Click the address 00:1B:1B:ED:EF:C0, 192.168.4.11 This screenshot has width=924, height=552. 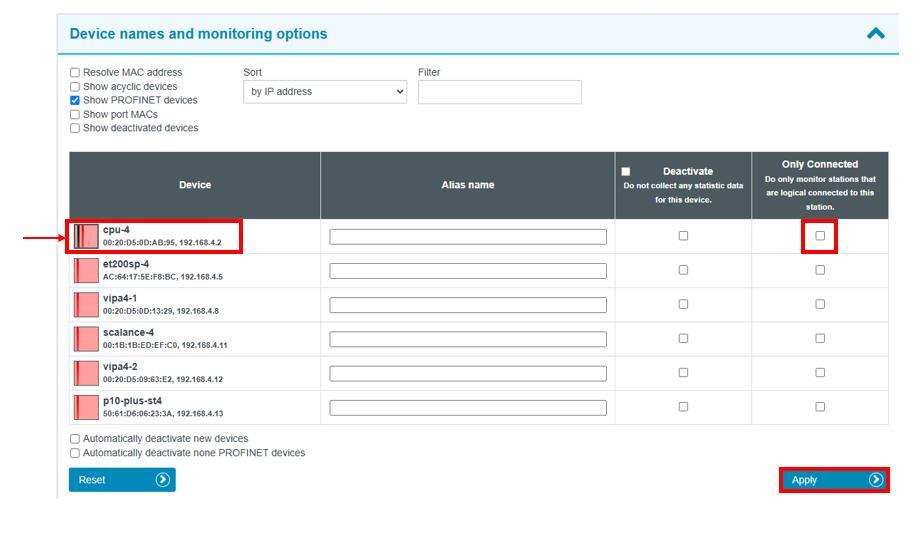point(165,345)
